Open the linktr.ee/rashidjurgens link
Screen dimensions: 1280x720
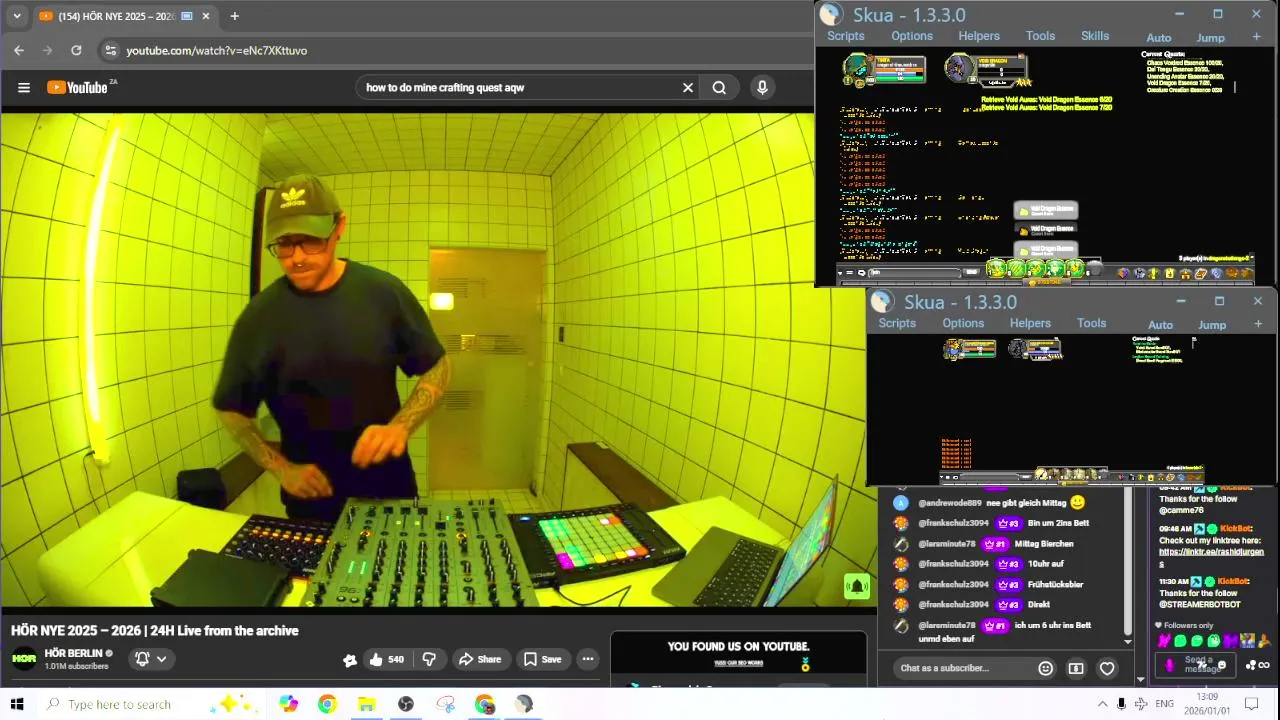(x=1211, y=552)
